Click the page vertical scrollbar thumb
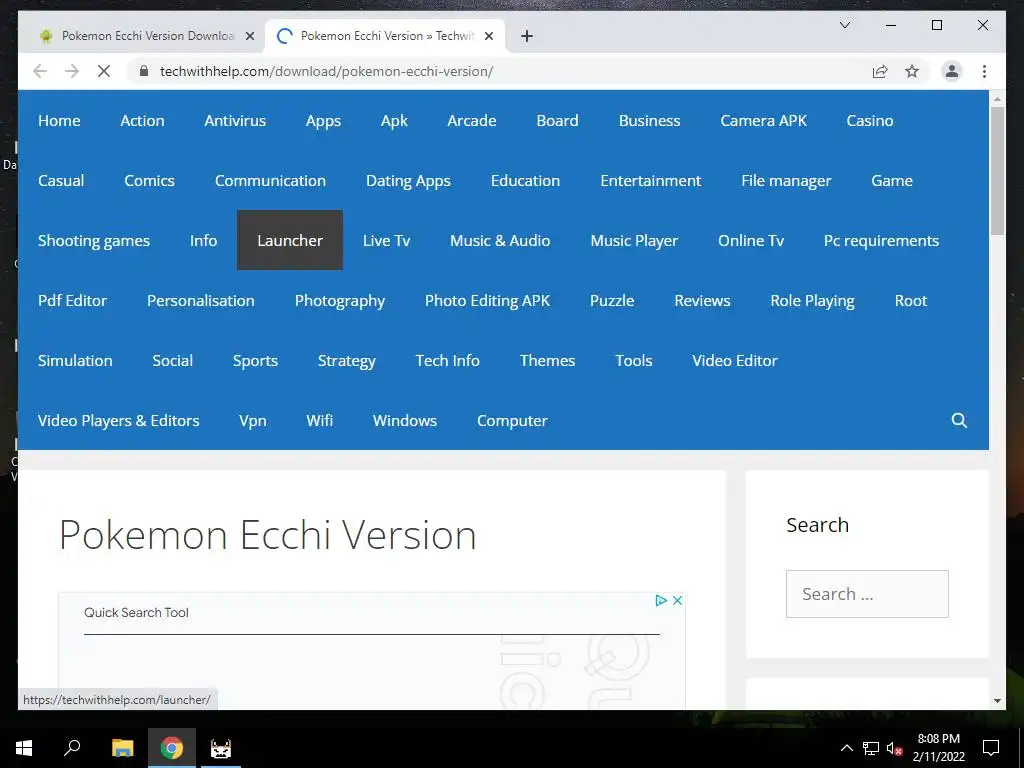1024x768 pixels. pyautogui.click(x=997, y=170)
